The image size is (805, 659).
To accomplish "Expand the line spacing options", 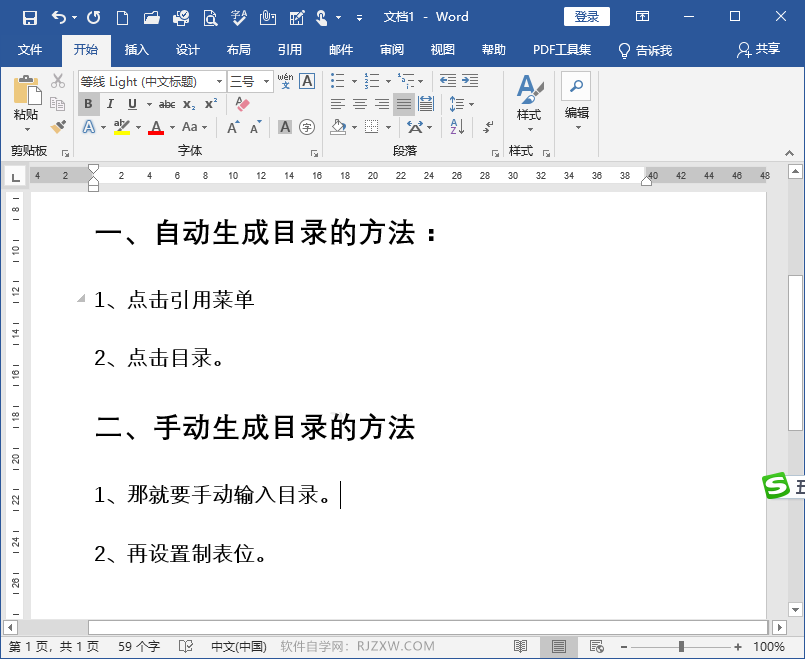I will pyautogui.click(x=462, y=103).
